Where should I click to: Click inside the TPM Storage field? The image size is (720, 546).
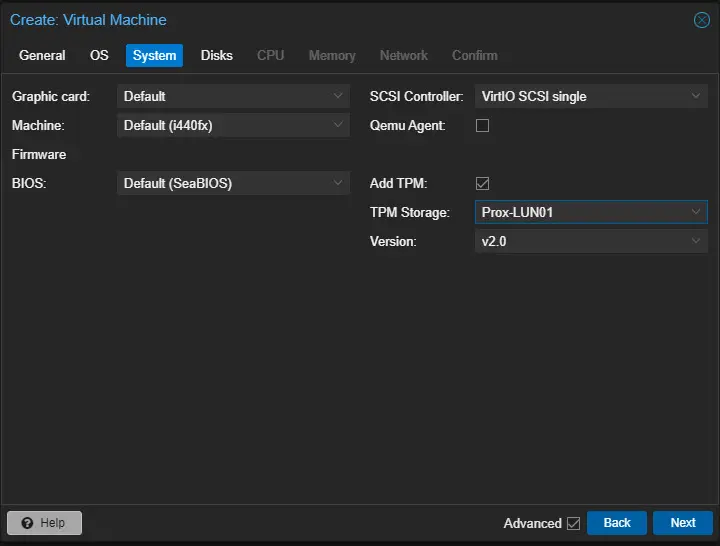(578, 213)
